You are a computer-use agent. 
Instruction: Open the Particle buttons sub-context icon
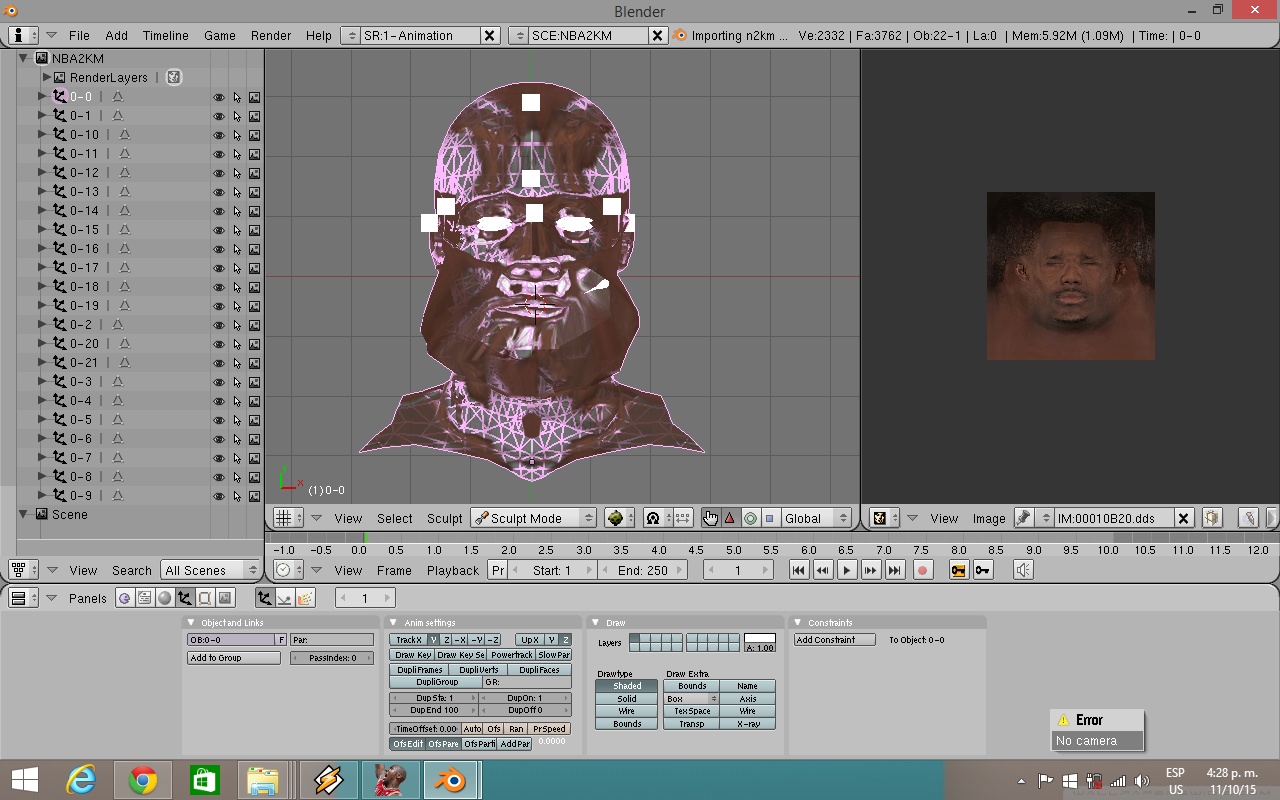[x=305, y=598]
